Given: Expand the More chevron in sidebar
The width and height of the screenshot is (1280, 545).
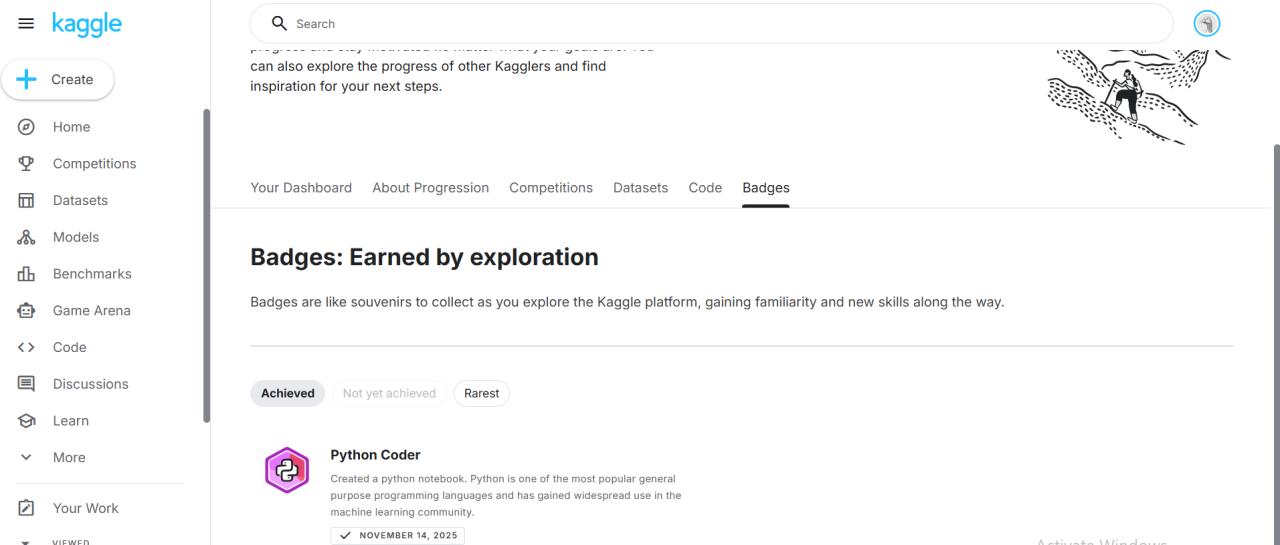Looking at the screenshot, I should tap(27, 457).
